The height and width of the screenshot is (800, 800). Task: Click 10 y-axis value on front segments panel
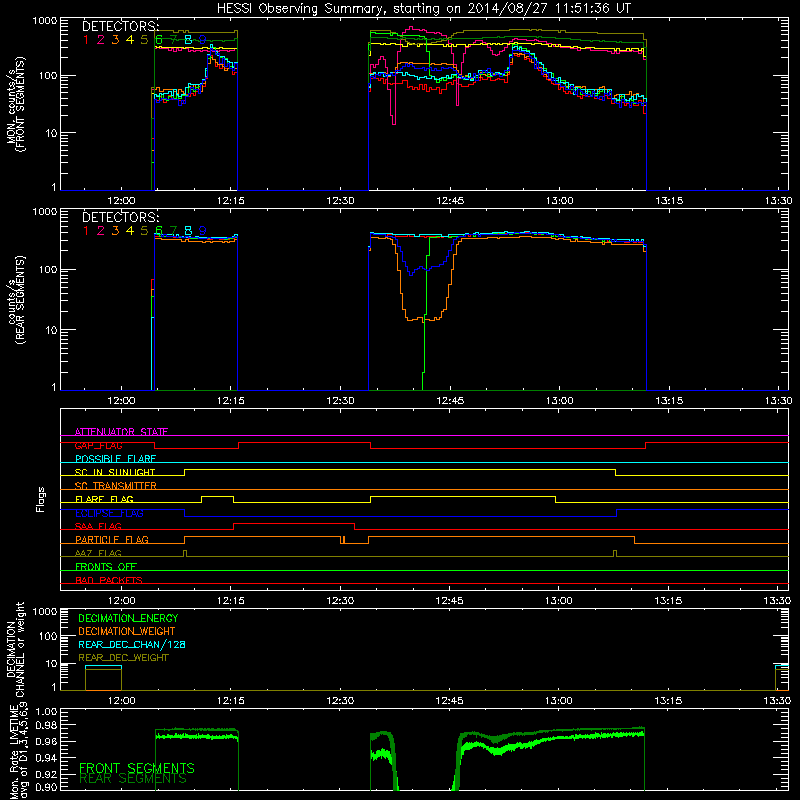point(51,133)
